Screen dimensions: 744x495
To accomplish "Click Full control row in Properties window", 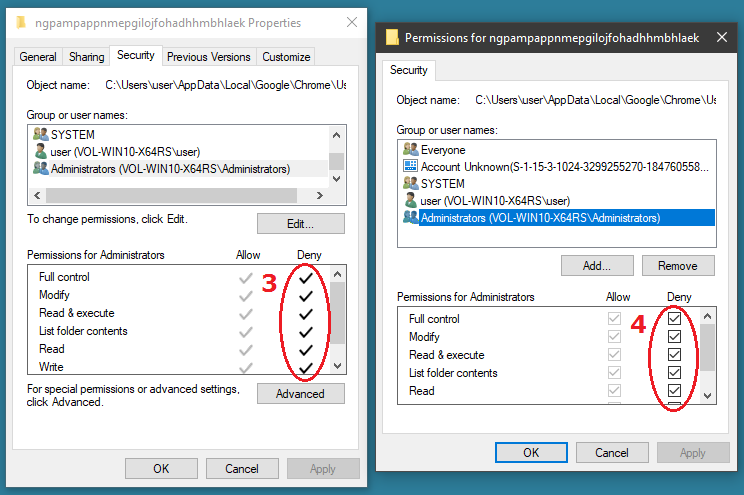I will (x=179, y=277).
